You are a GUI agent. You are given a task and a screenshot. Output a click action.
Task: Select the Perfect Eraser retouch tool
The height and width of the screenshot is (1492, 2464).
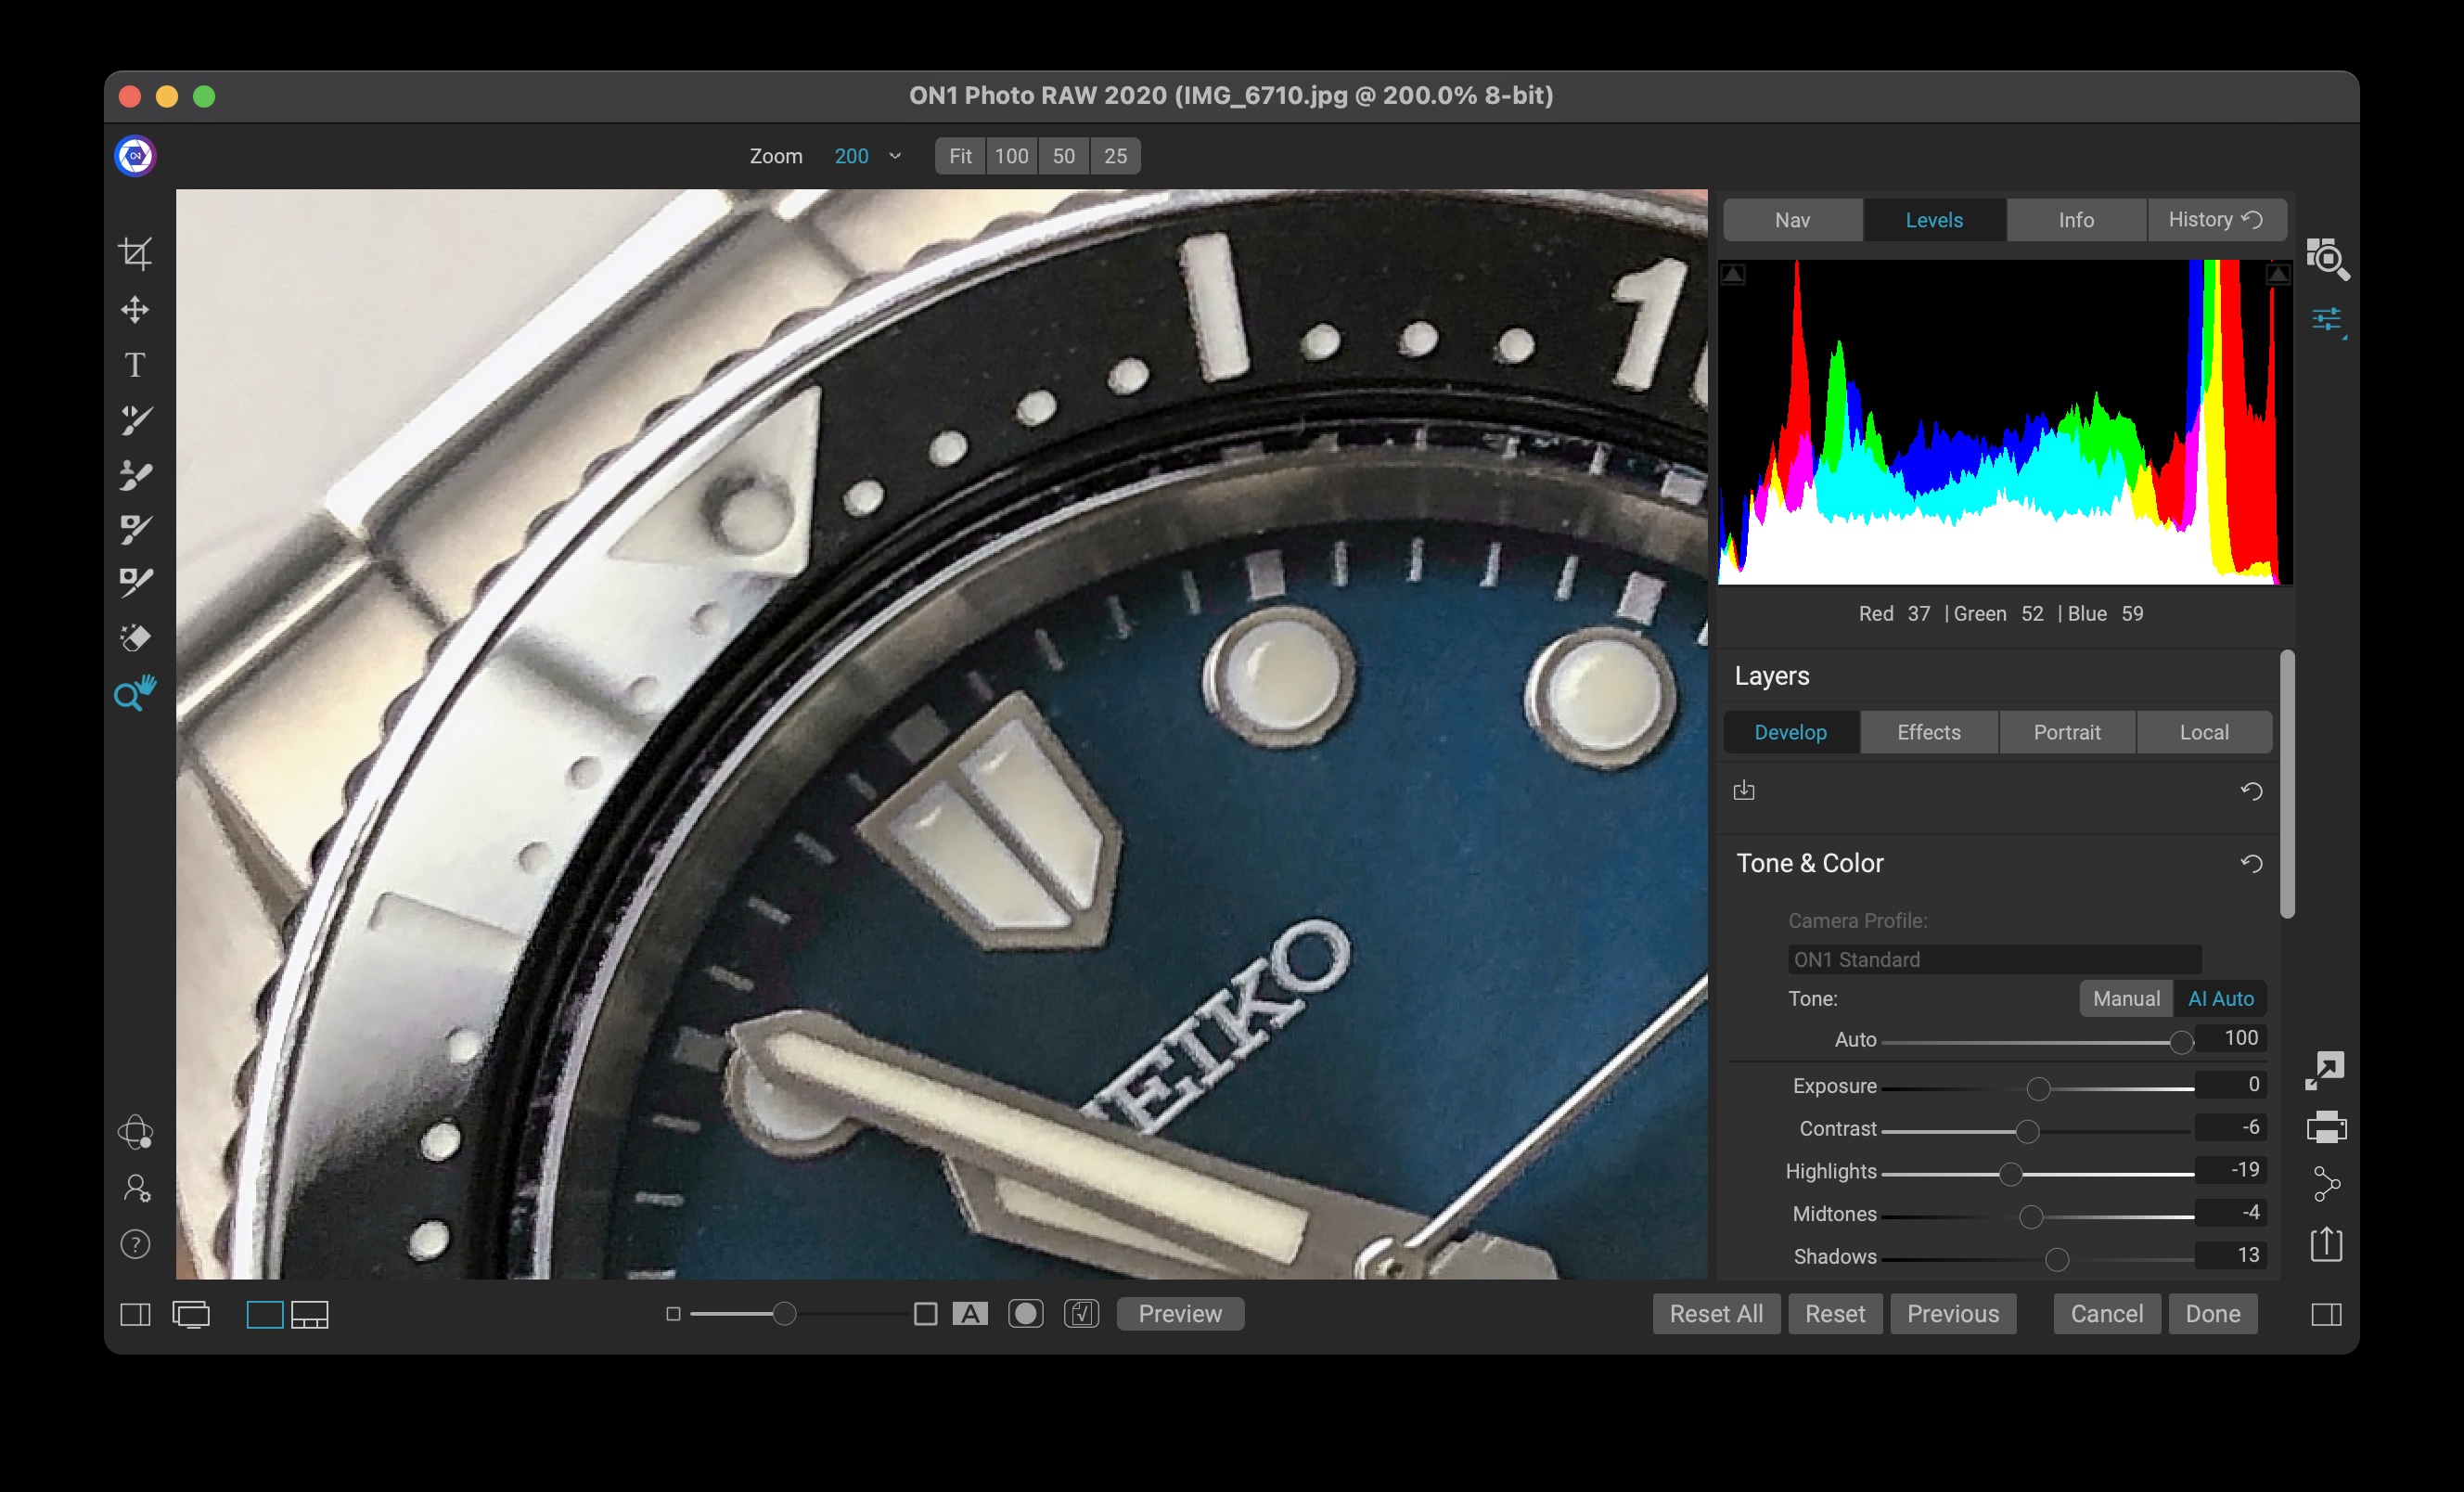pyautogui.click(x=135, y=637)
